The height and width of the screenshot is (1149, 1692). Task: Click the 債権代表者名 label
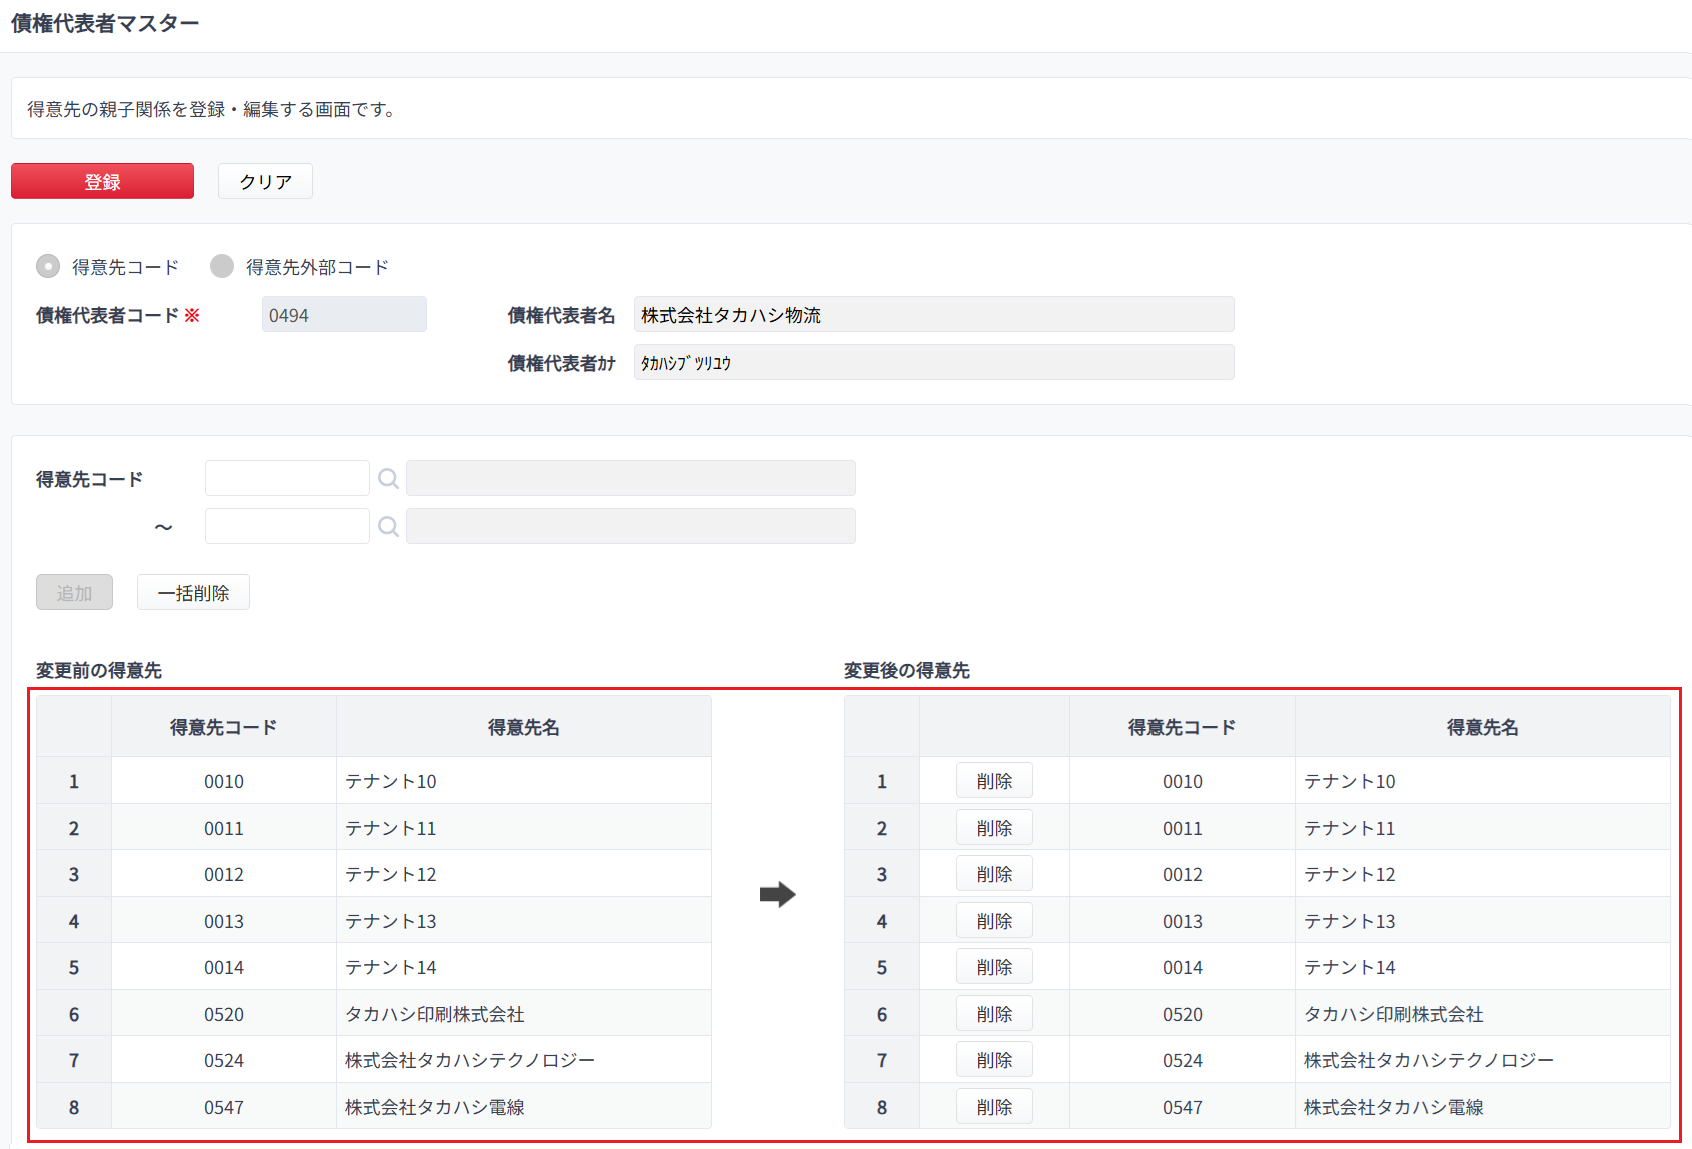coord(562,315)
